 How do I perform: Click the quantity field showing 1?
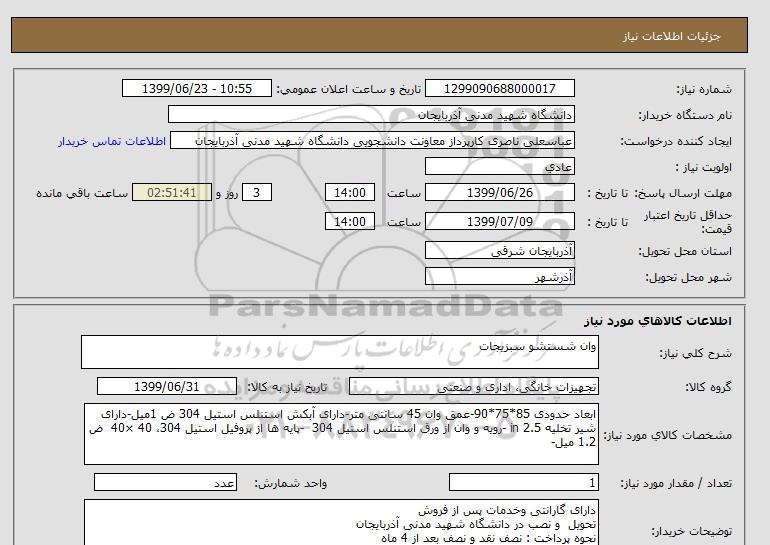(524, 483)
